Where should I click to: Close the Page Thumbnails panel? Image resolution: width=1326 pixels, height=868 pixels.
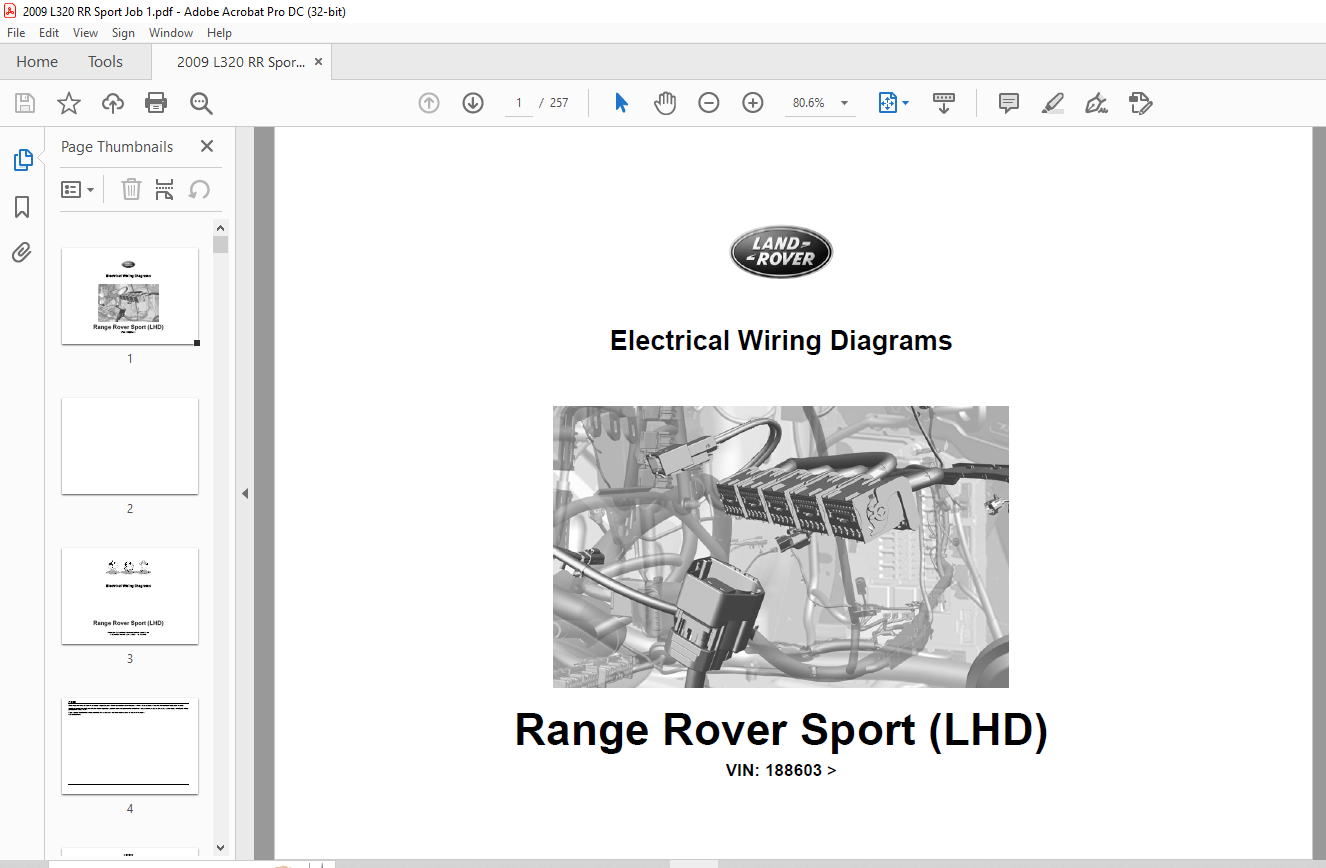click(x=207, y=146)
